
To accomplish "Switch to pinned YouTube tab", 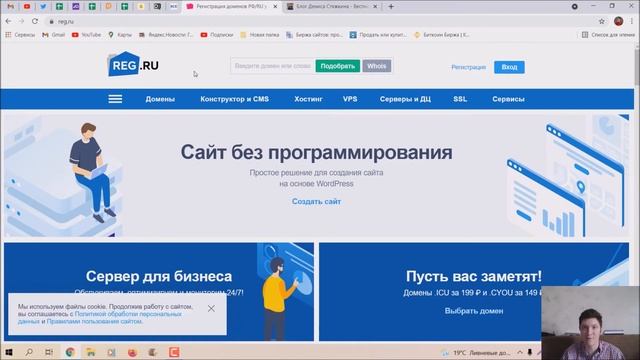I will pos(27,7).
